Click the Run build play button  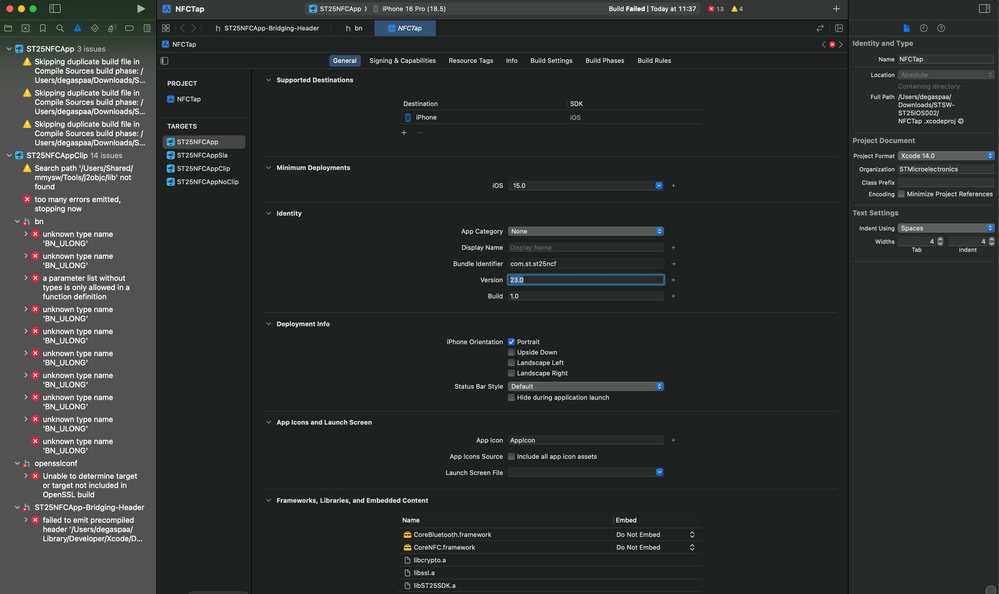(x=140, y=9)
